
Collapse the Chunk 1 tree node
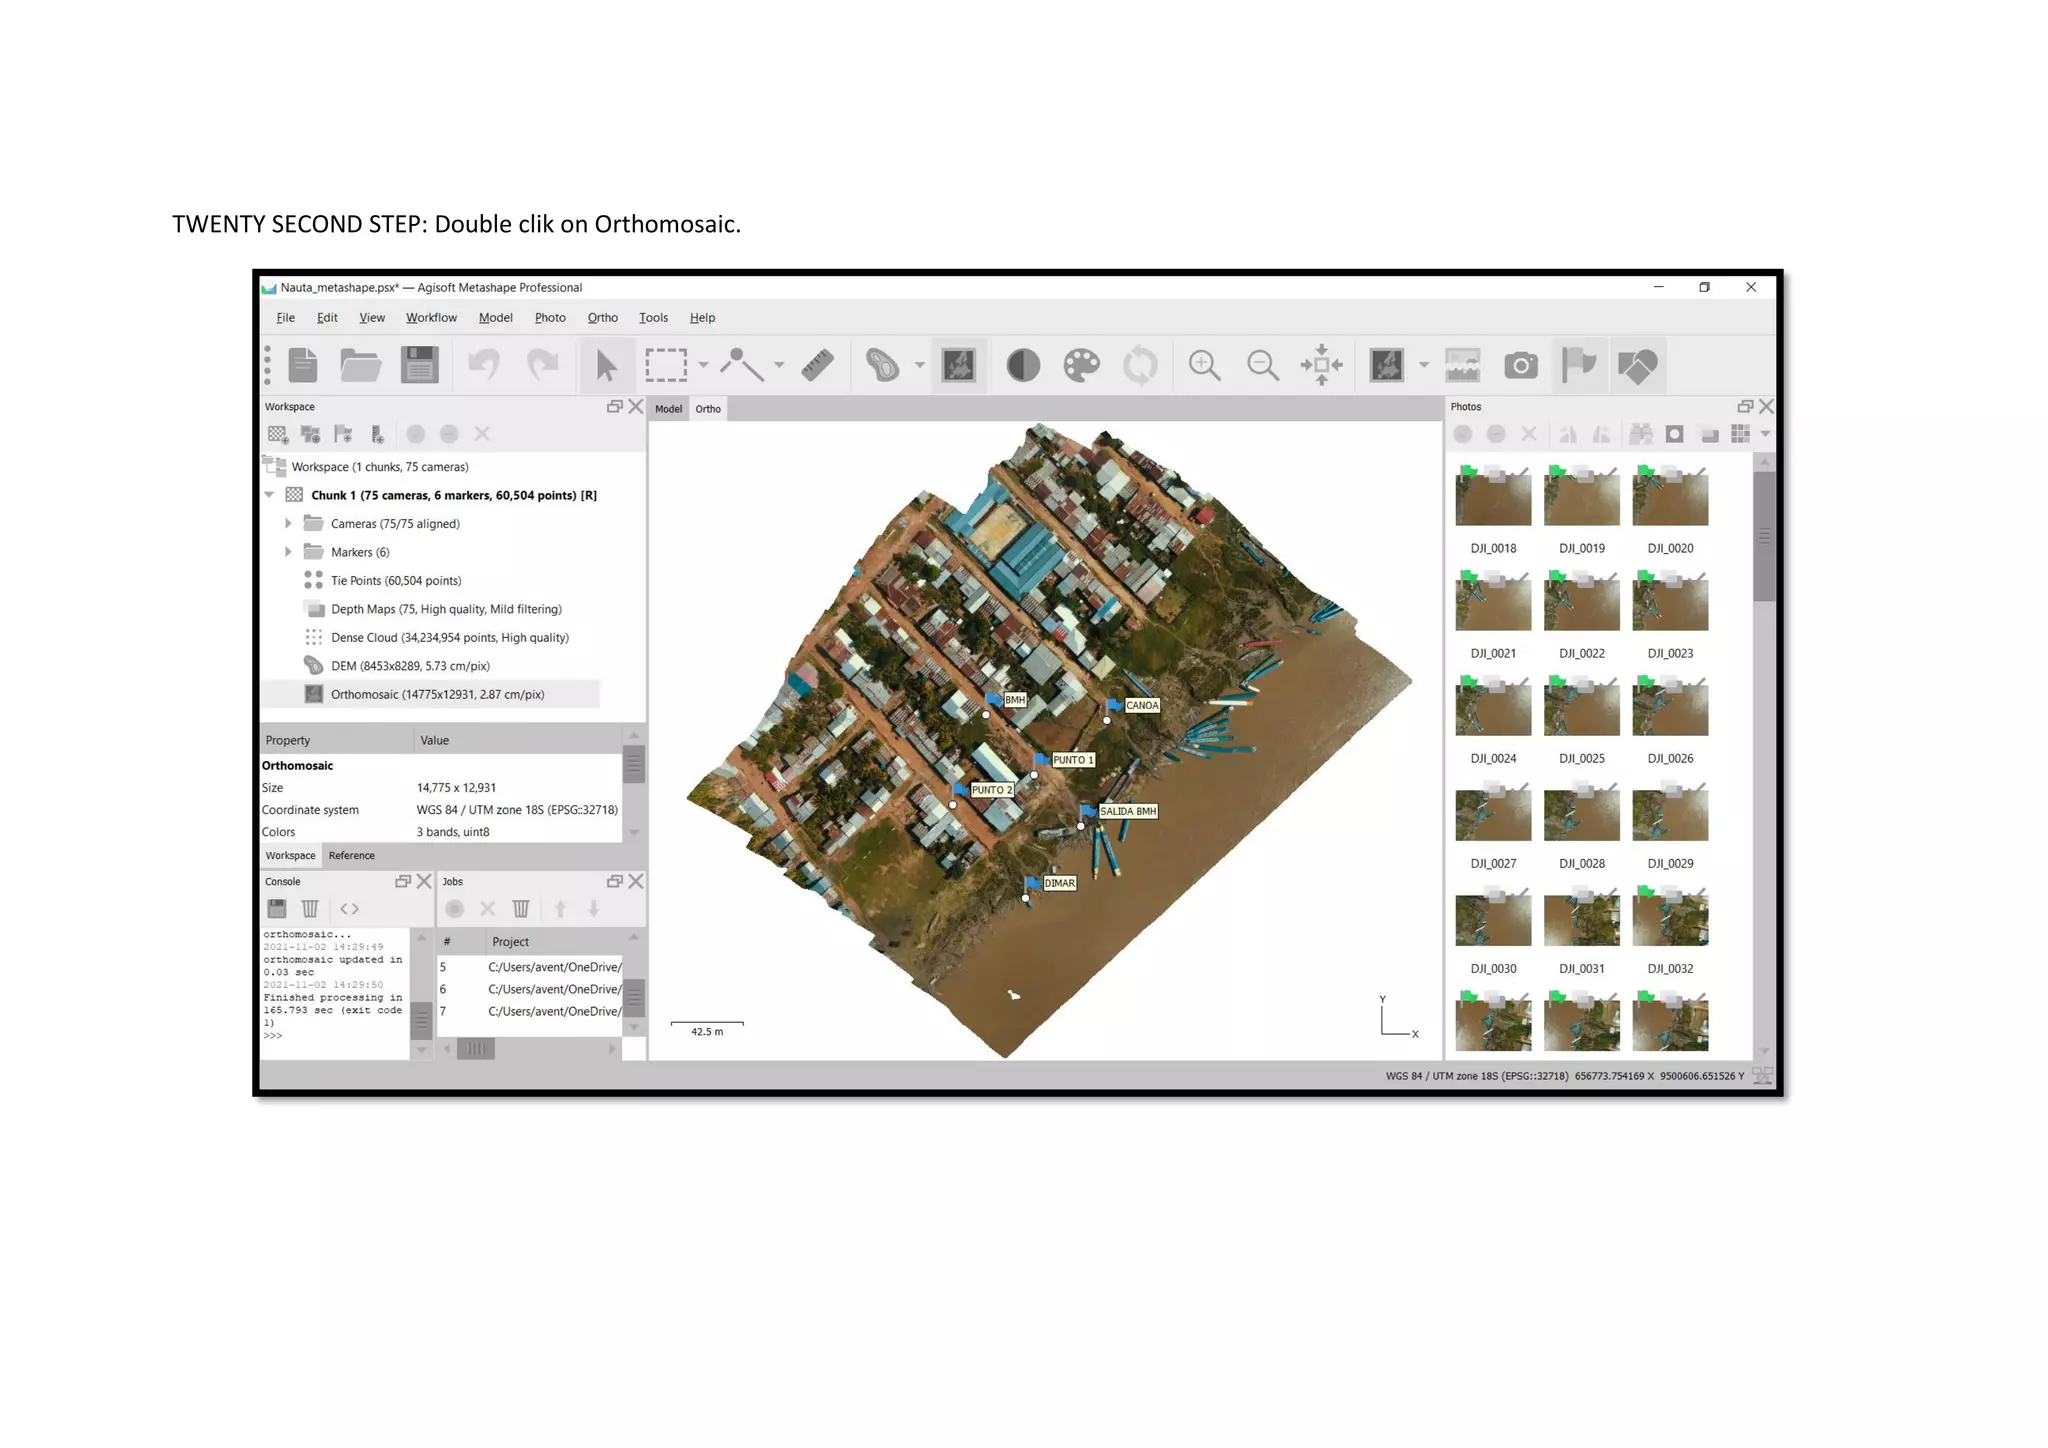point(269,495)
